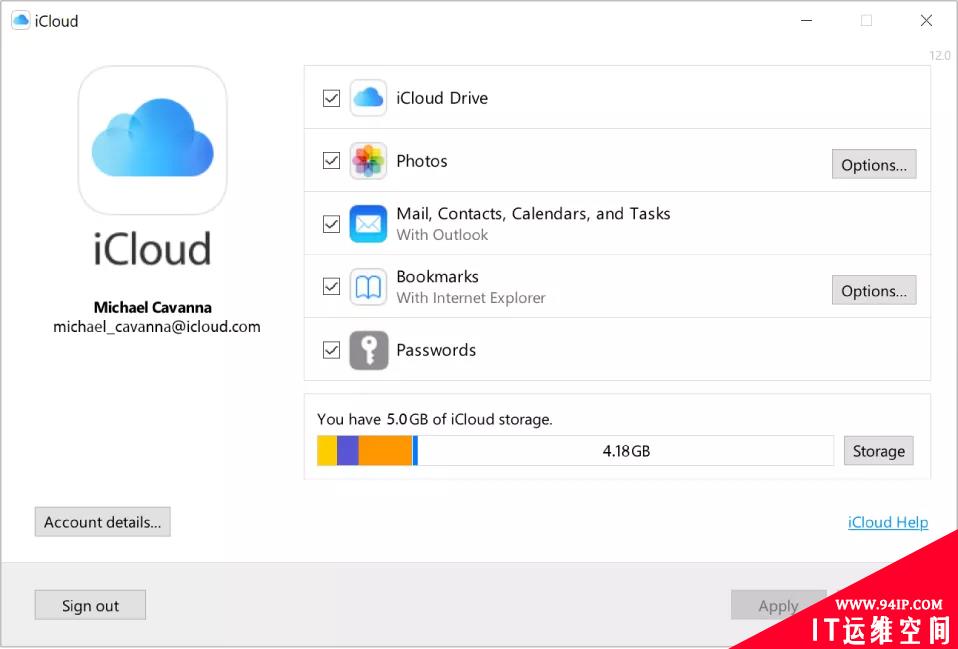
Task: Click the large iCloud logo
Action: pyautogui.click(x=152, y=140)
